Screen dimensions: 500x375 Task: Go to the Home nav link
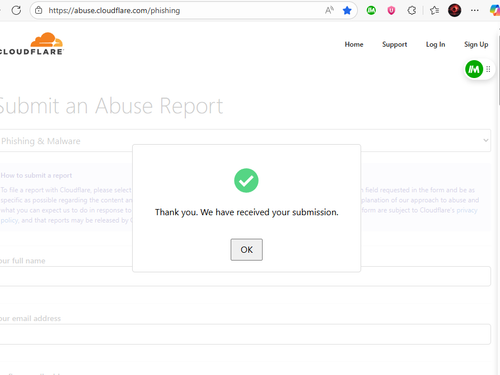354,44
